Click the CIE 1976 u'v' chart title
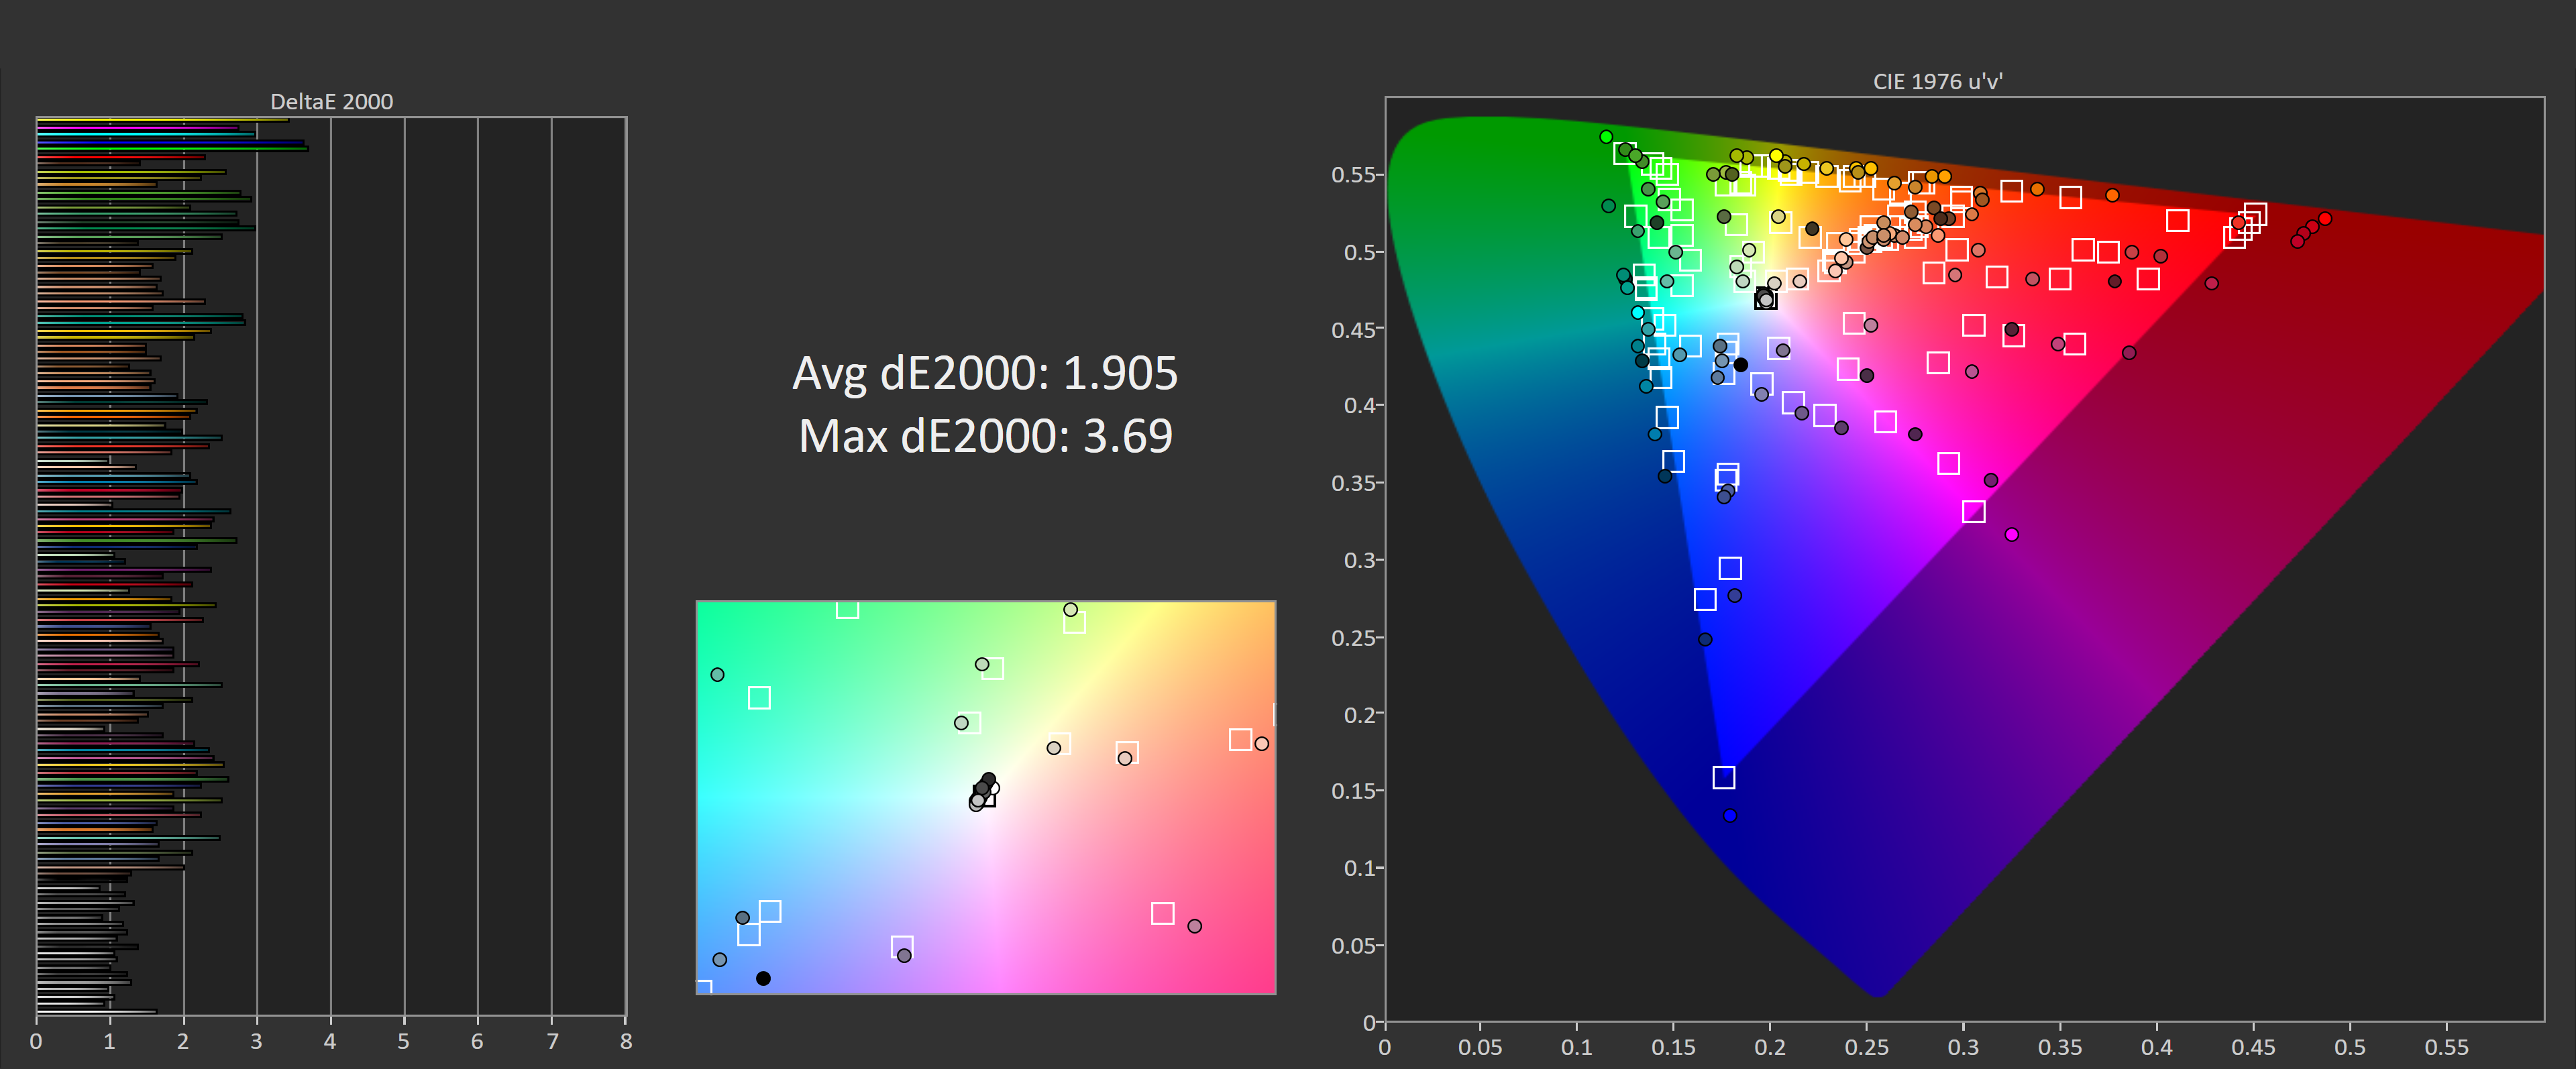 1937,81
